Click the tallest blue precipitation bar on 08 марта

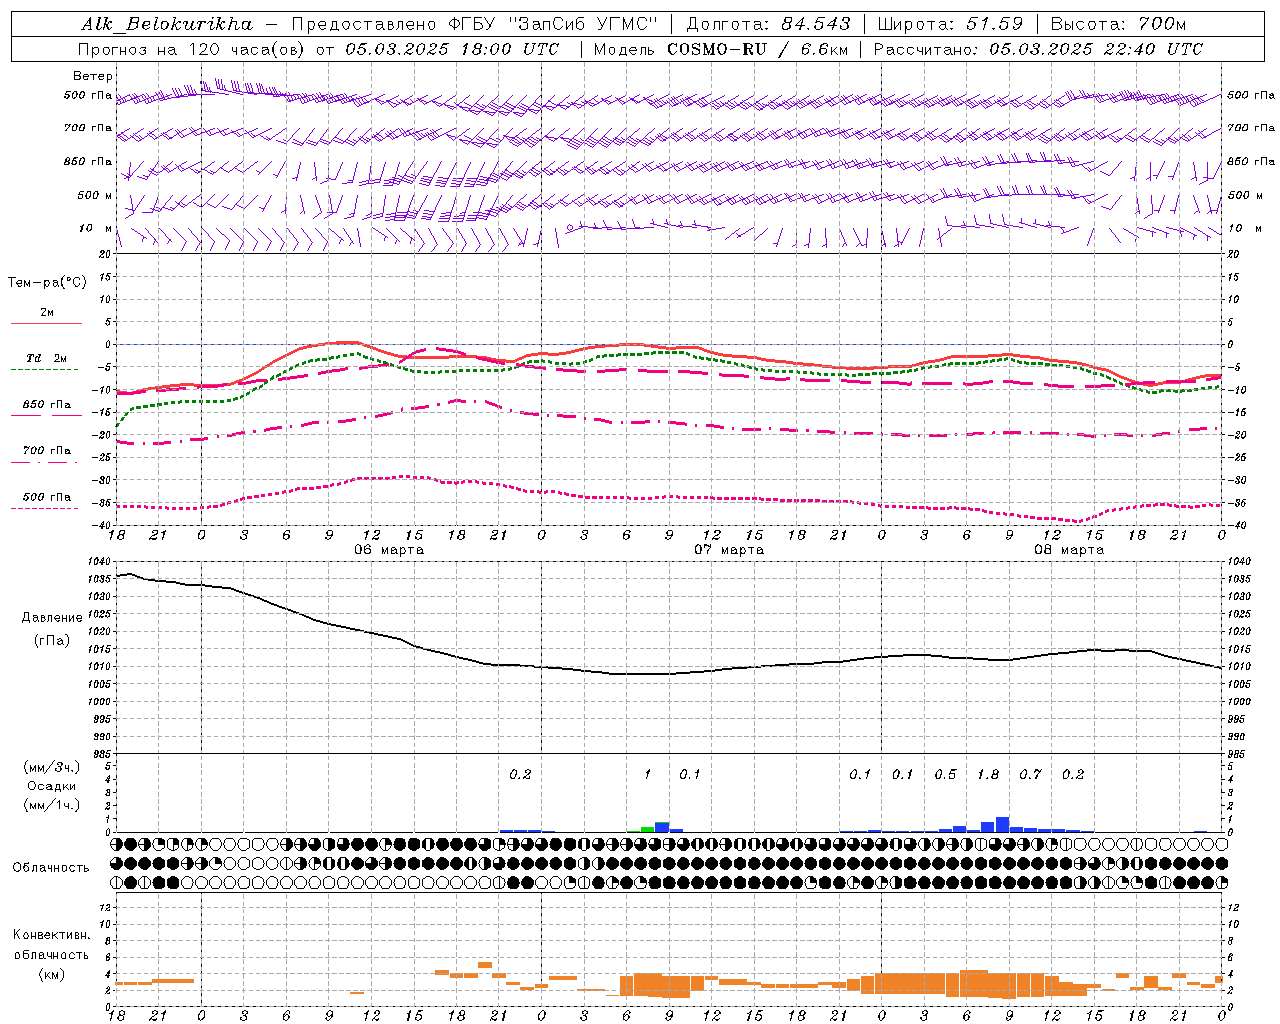point(1002,825)
